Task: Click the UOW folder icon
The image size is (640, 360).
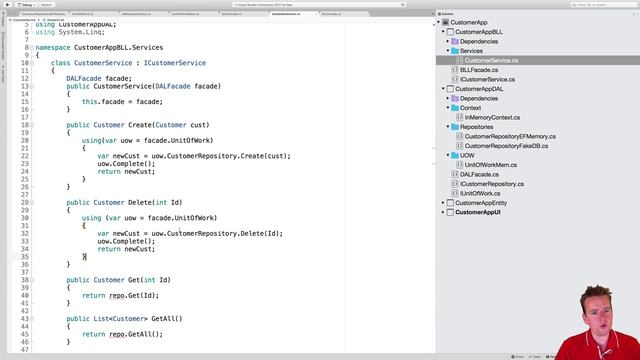Action: pyautogui.click(x=455, y=155)
